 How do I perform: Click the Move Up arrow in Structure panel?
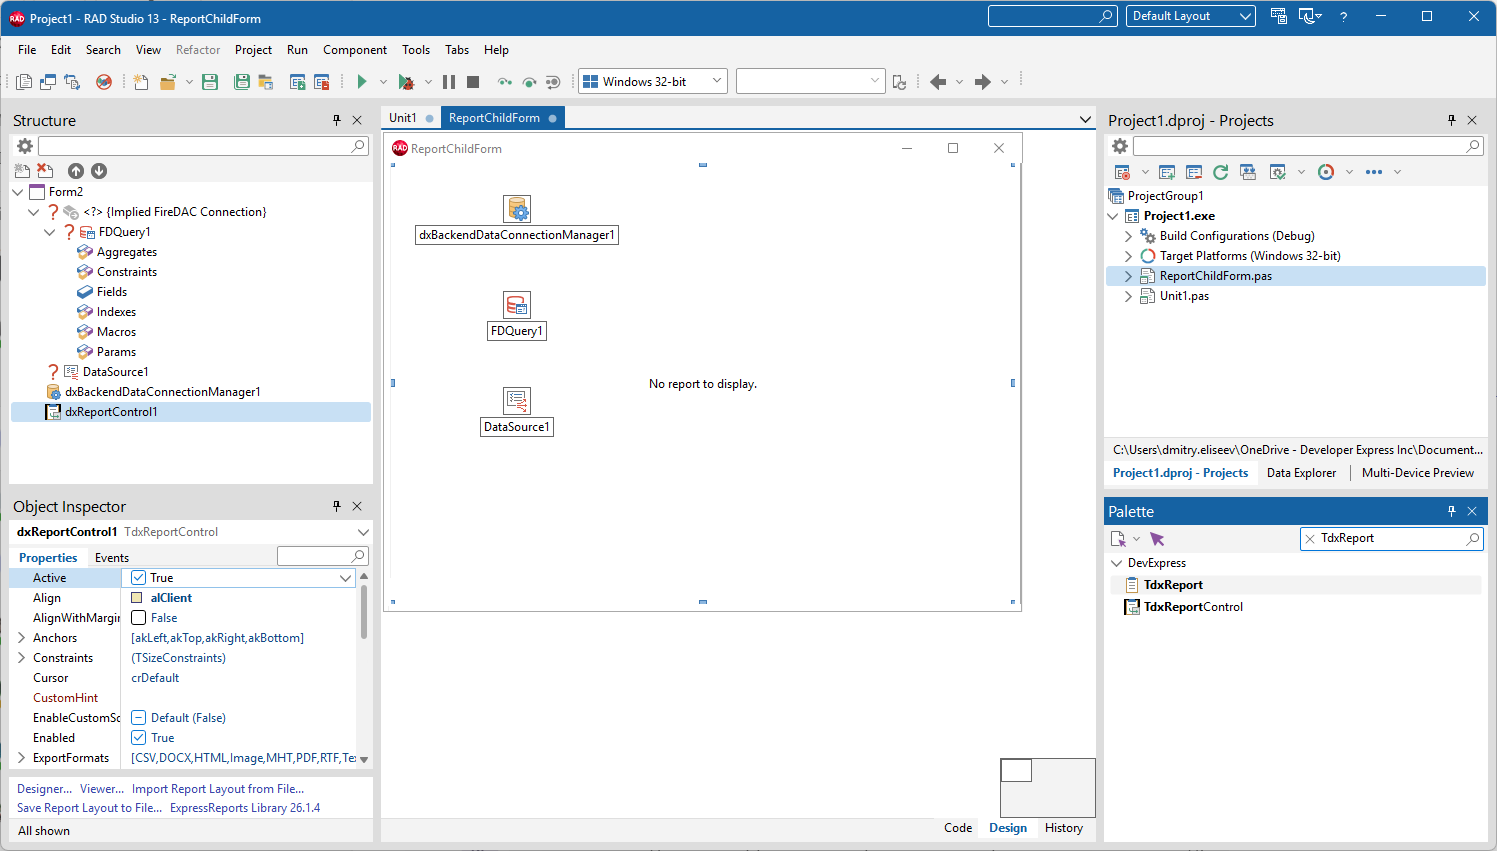76,171
